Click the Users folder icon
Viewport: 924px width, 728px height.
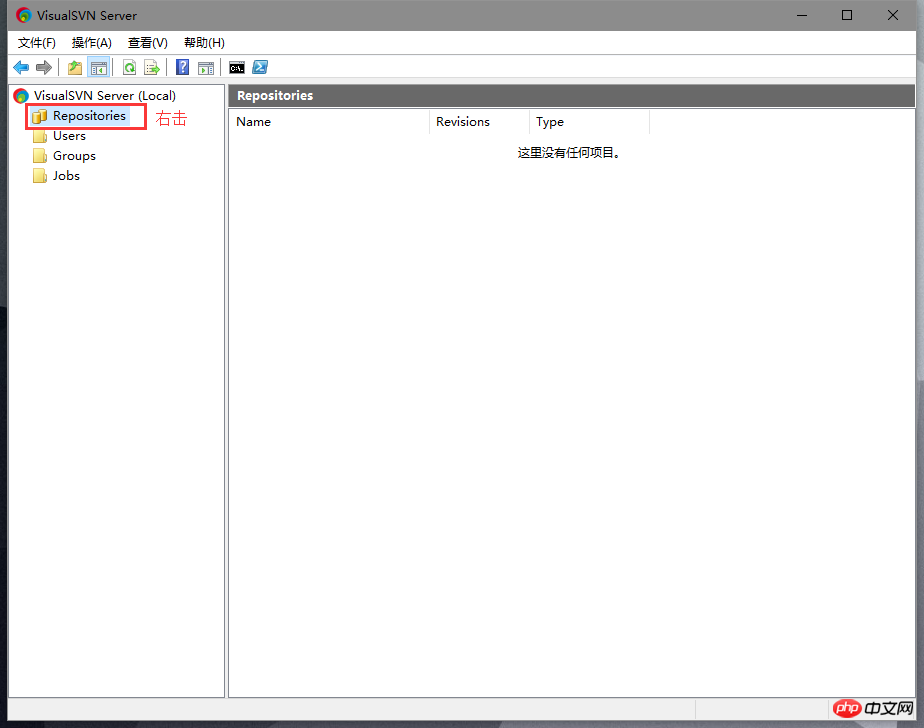pyautogui.click(x=40, y=136)
